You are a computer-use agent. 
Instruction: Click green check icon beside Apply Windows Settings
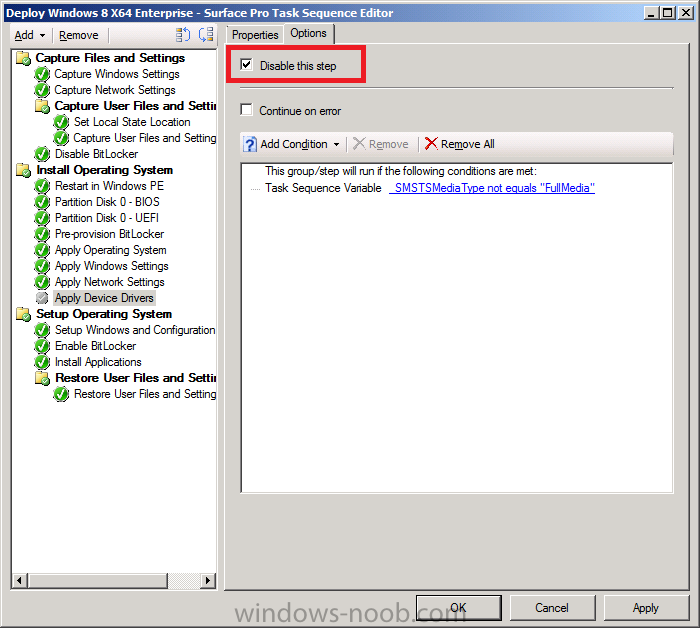point(42,266)
